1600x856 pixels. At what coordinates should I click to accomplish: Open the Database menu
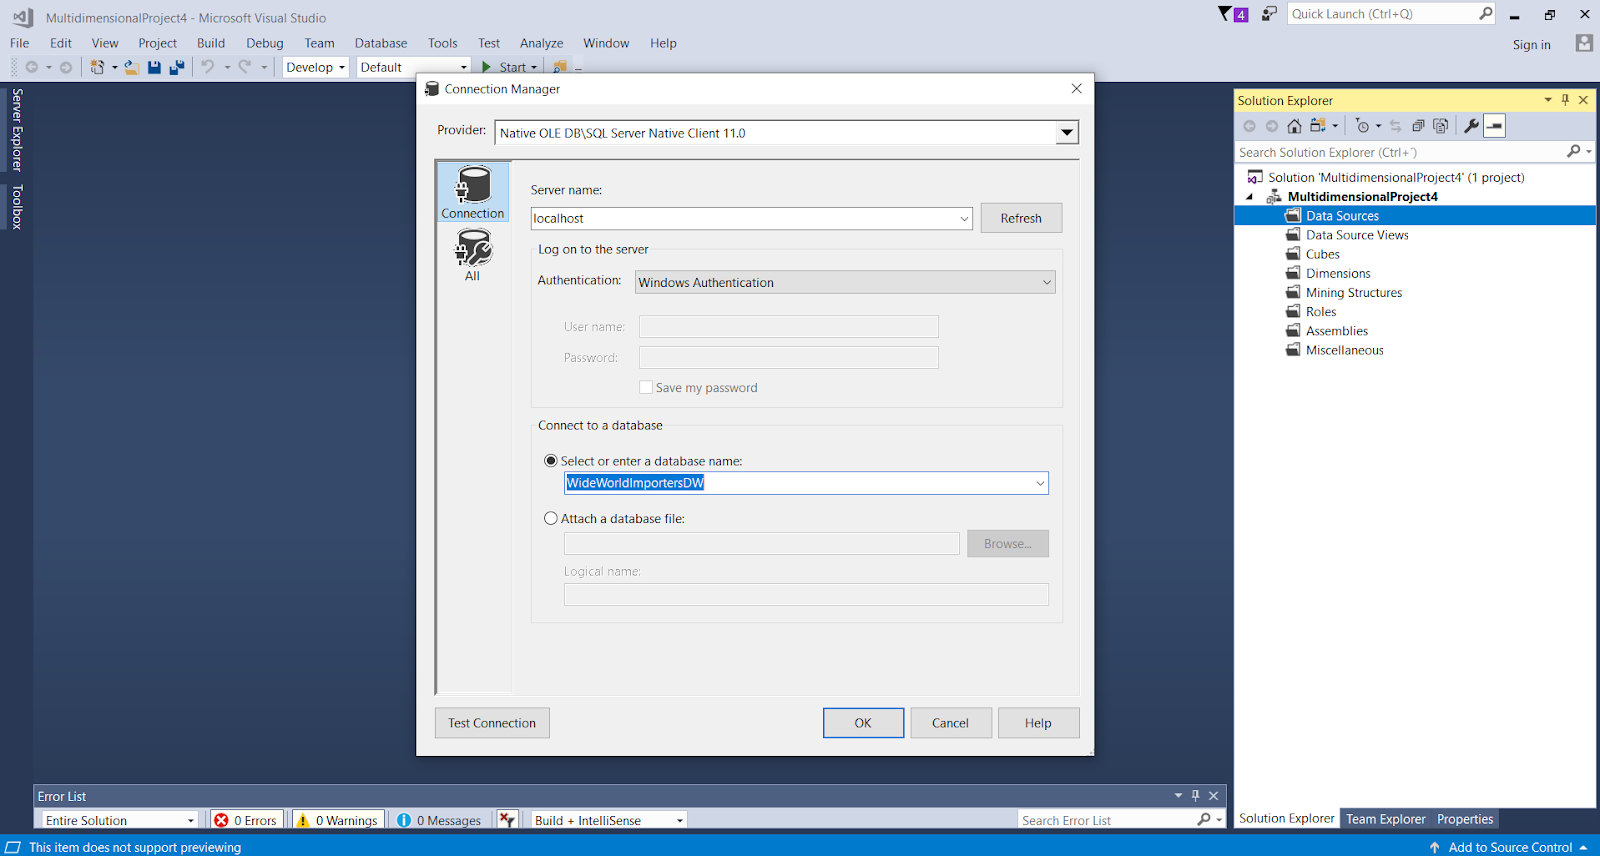click(x=380, y=43)
